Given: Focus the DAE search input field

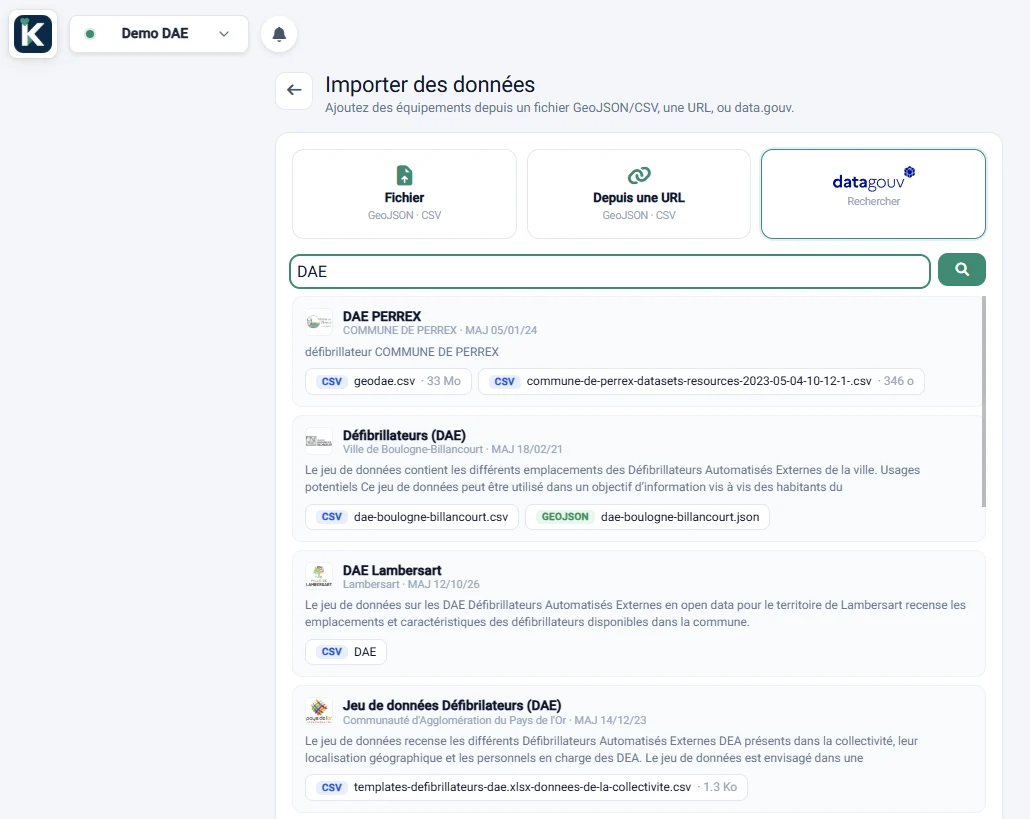Looking at the screenshot, I should 610,271.
